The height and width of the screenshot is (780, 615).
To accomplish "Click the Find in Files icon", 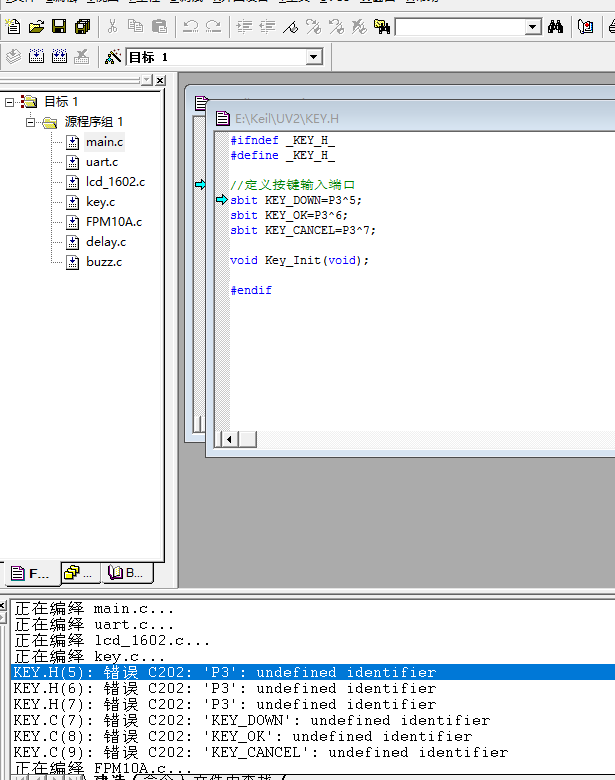I will click(x=381, y=27).
